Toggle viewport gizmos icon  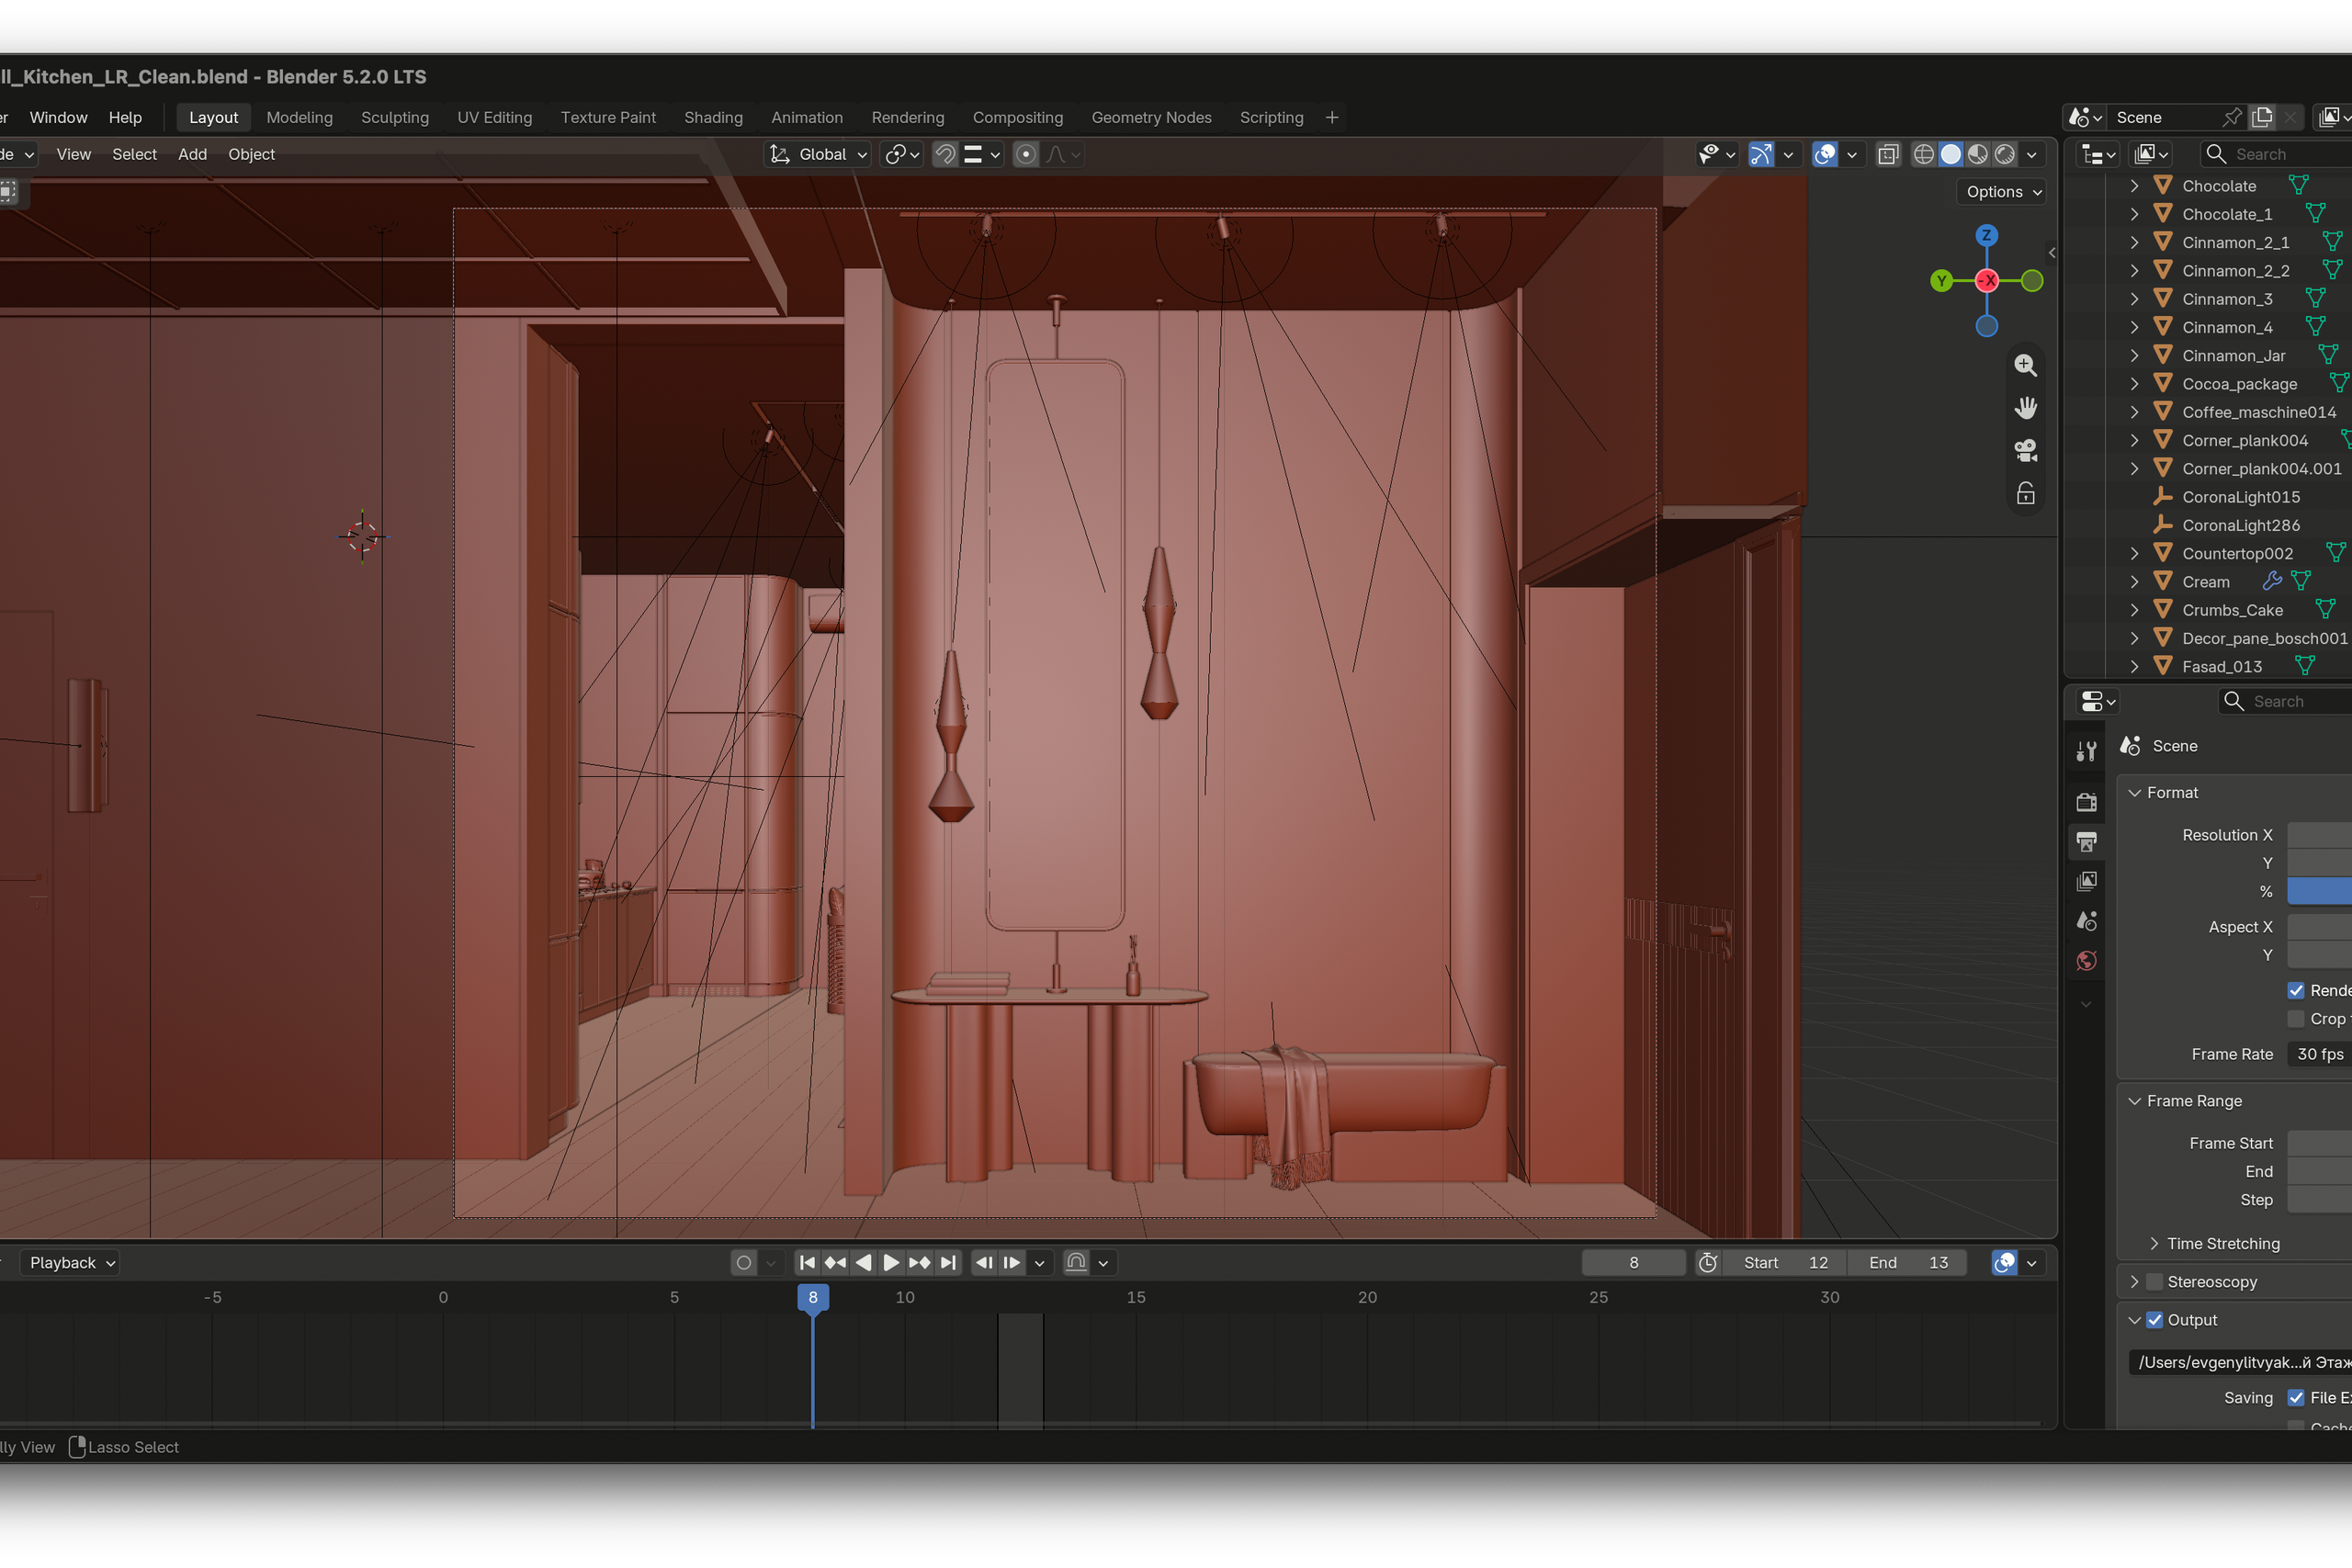[1761, 154]
